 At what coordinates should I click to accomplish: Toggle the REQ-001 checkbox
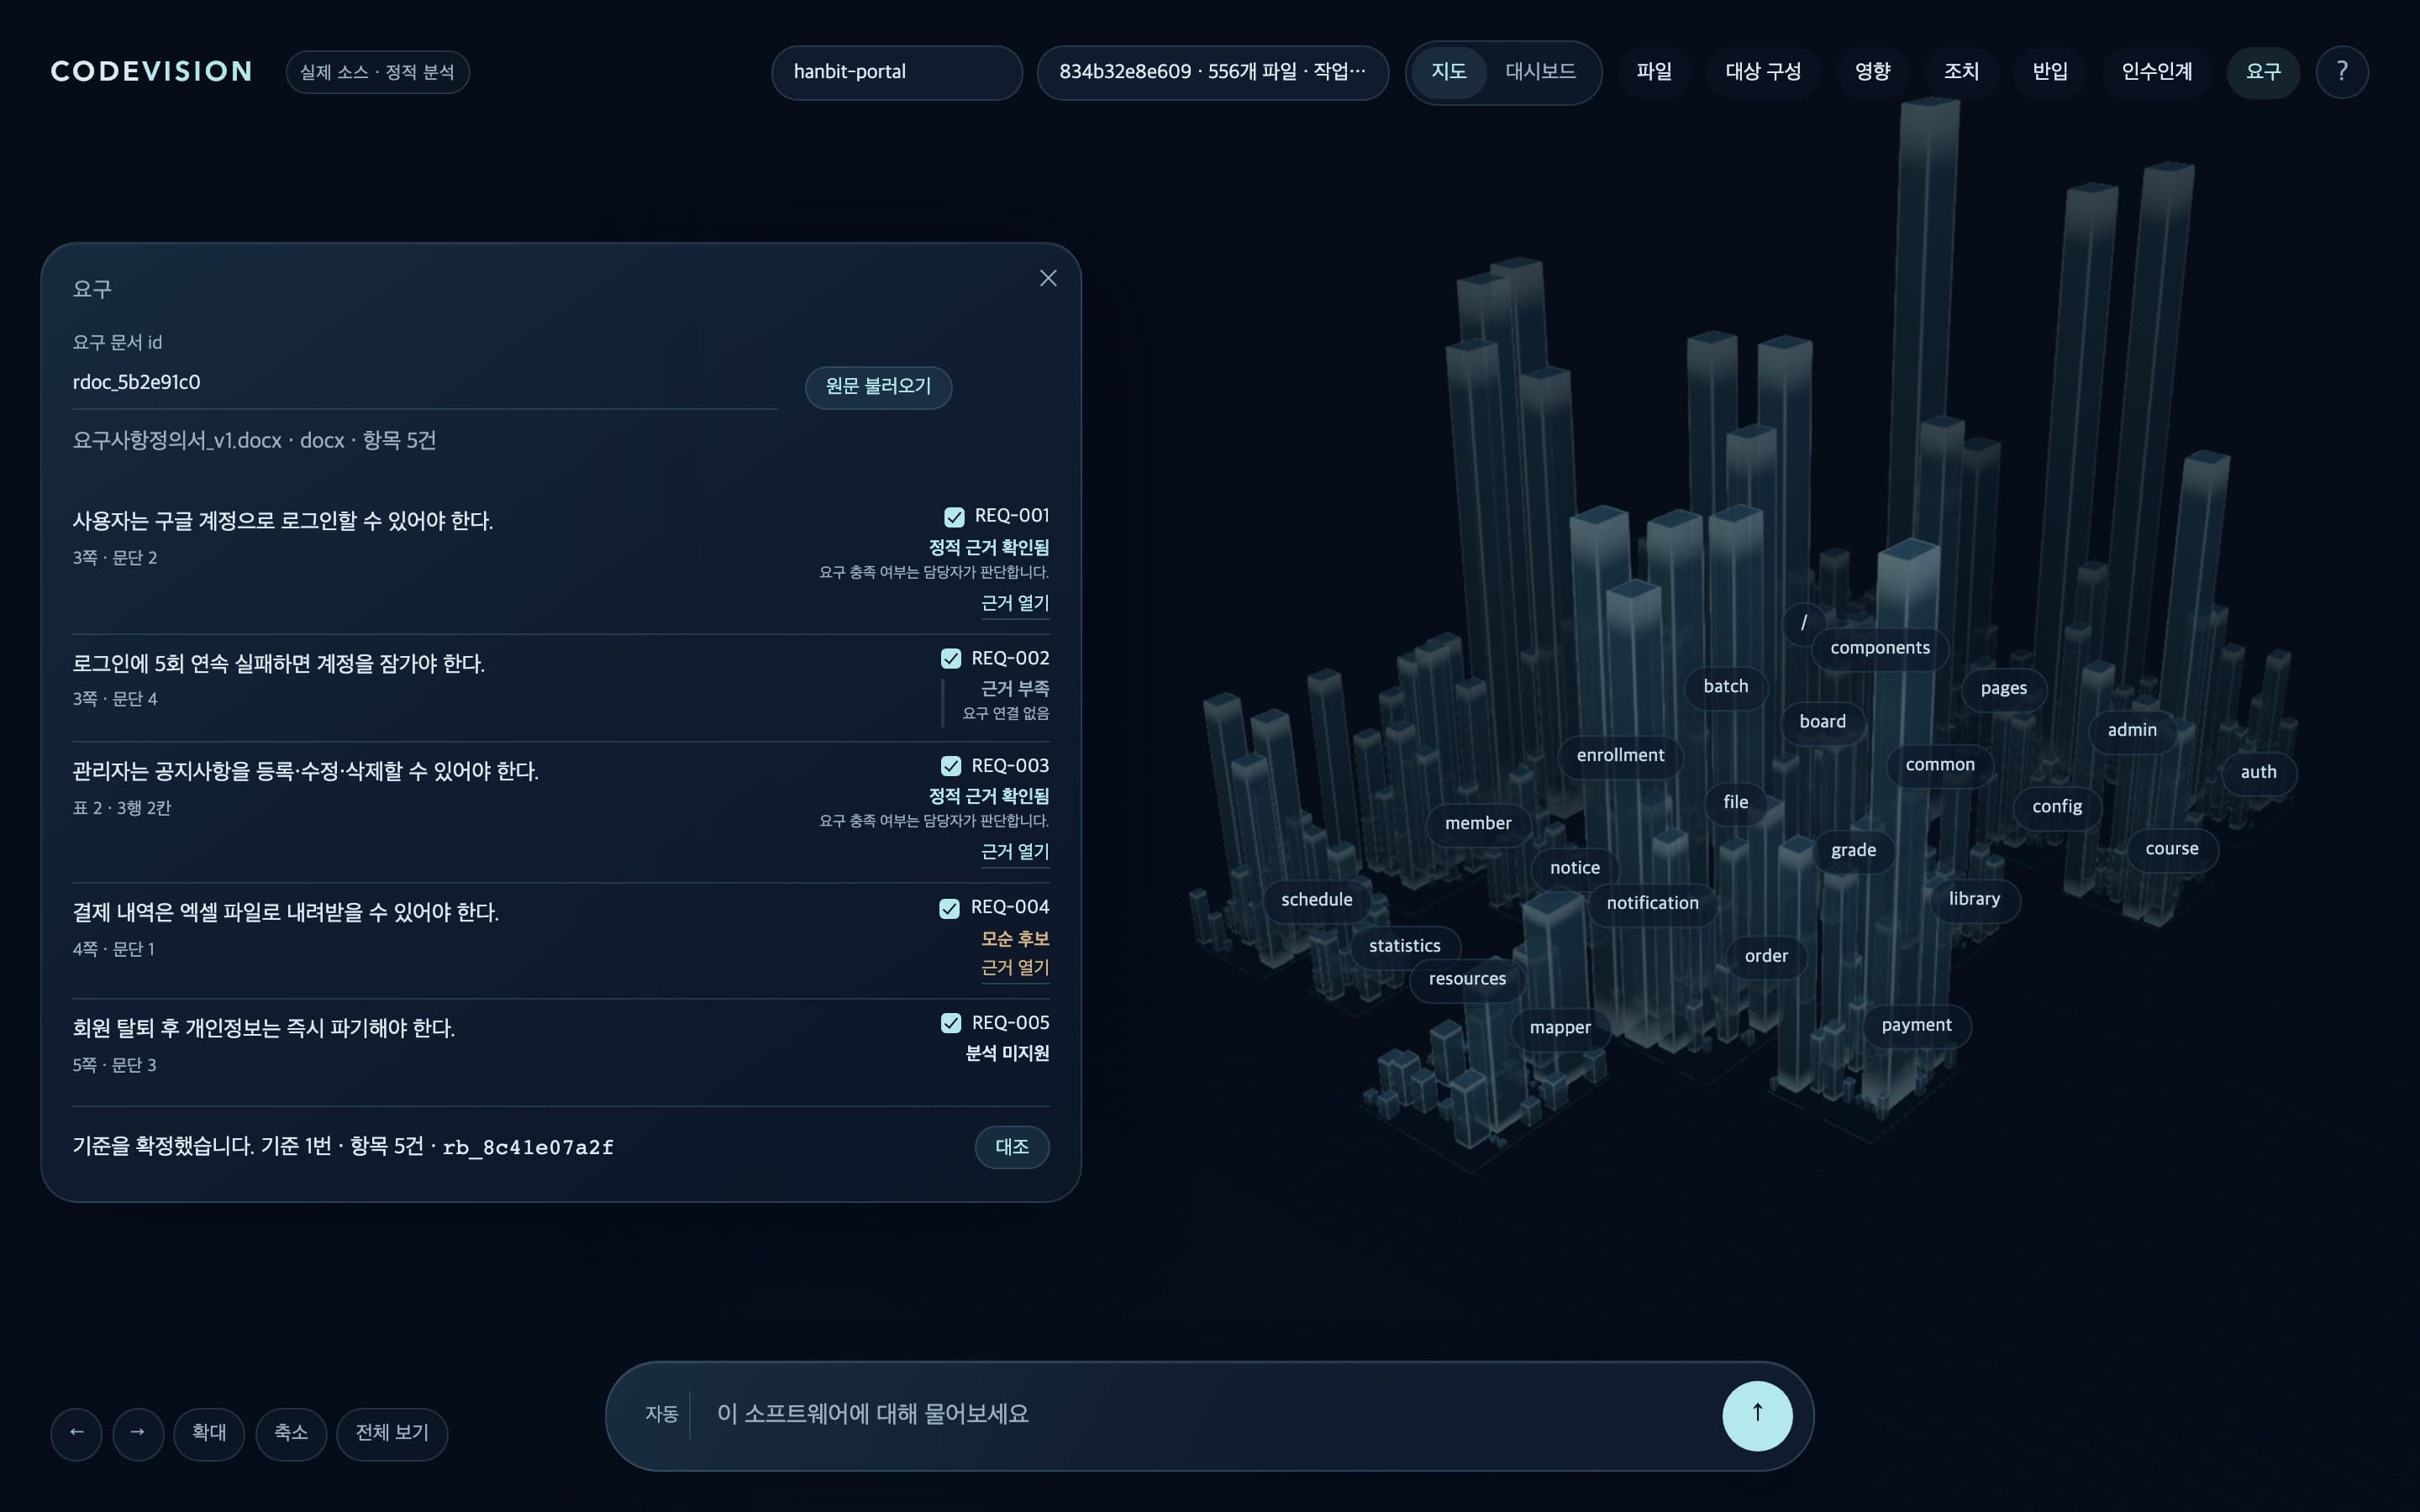point(954,516)
